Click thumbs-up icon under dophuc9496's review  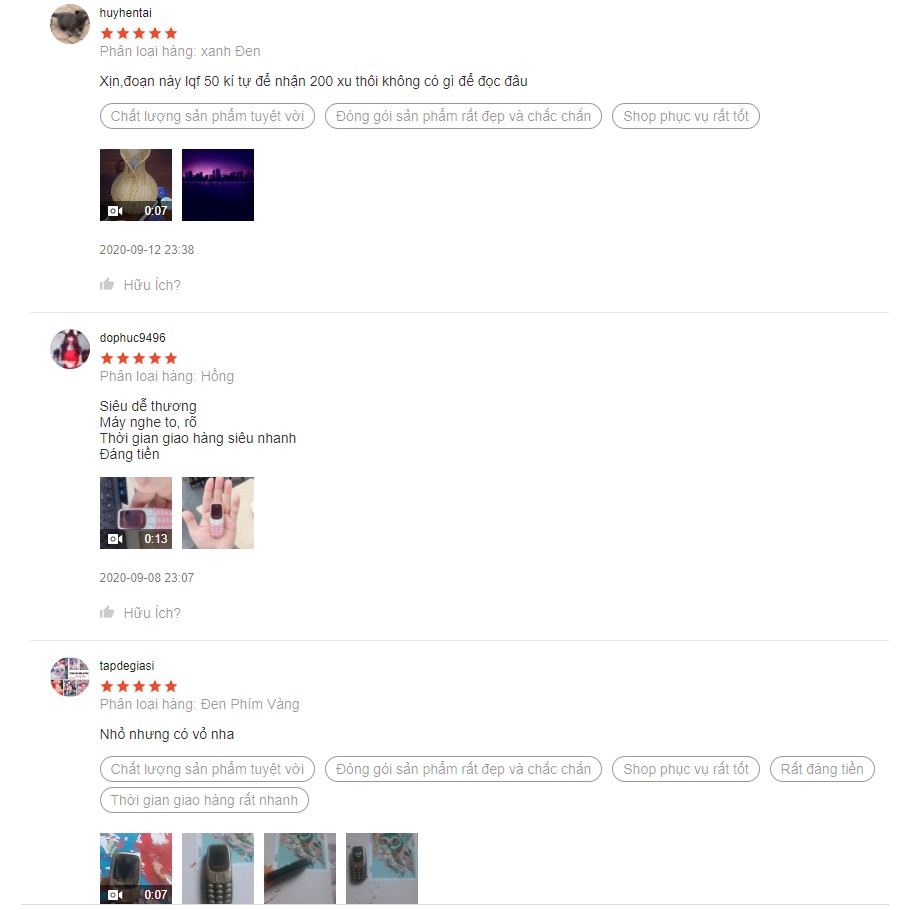107,612
